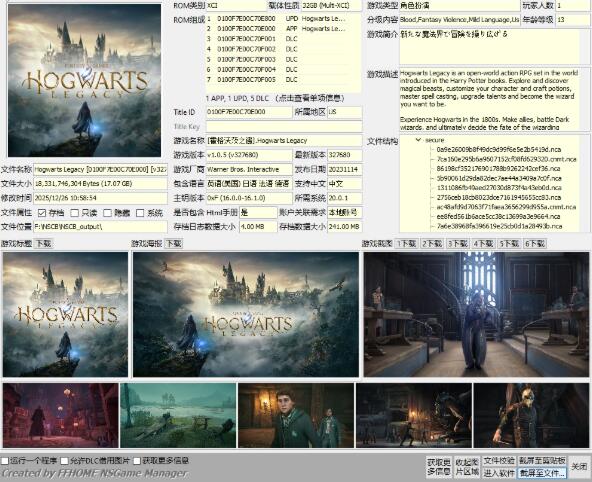Enable the 系统 system attribute checkbox
The height and width of the screenshot is (482, 592).
click(140, 213)
